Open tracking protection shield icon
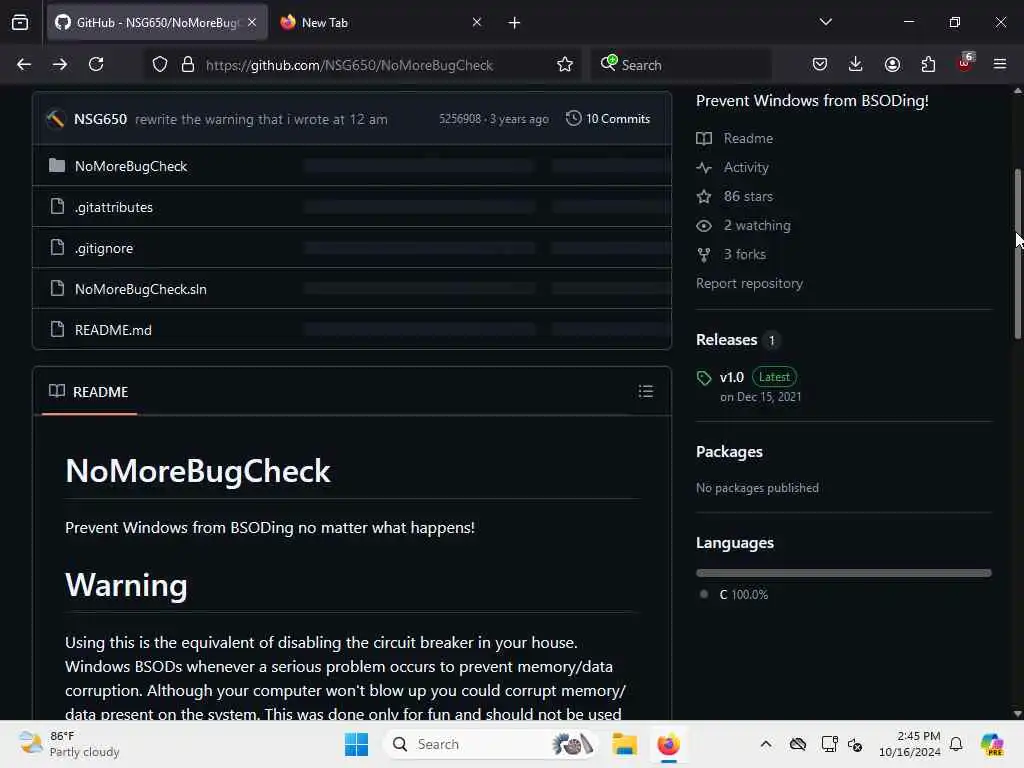This screenshot has width=1024, height=768. click(x=160, y=64)
